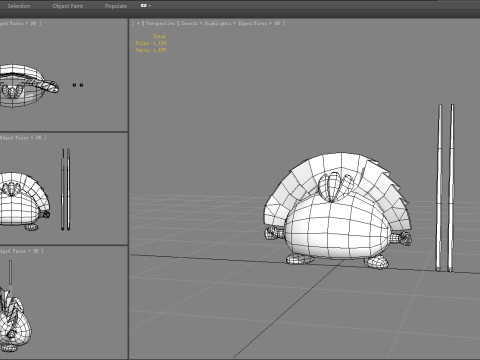The height and width of the screenshot is (360, 480).
Task: Click the Polys: 1,104 statistic
Action: click(x=151, y=43)
